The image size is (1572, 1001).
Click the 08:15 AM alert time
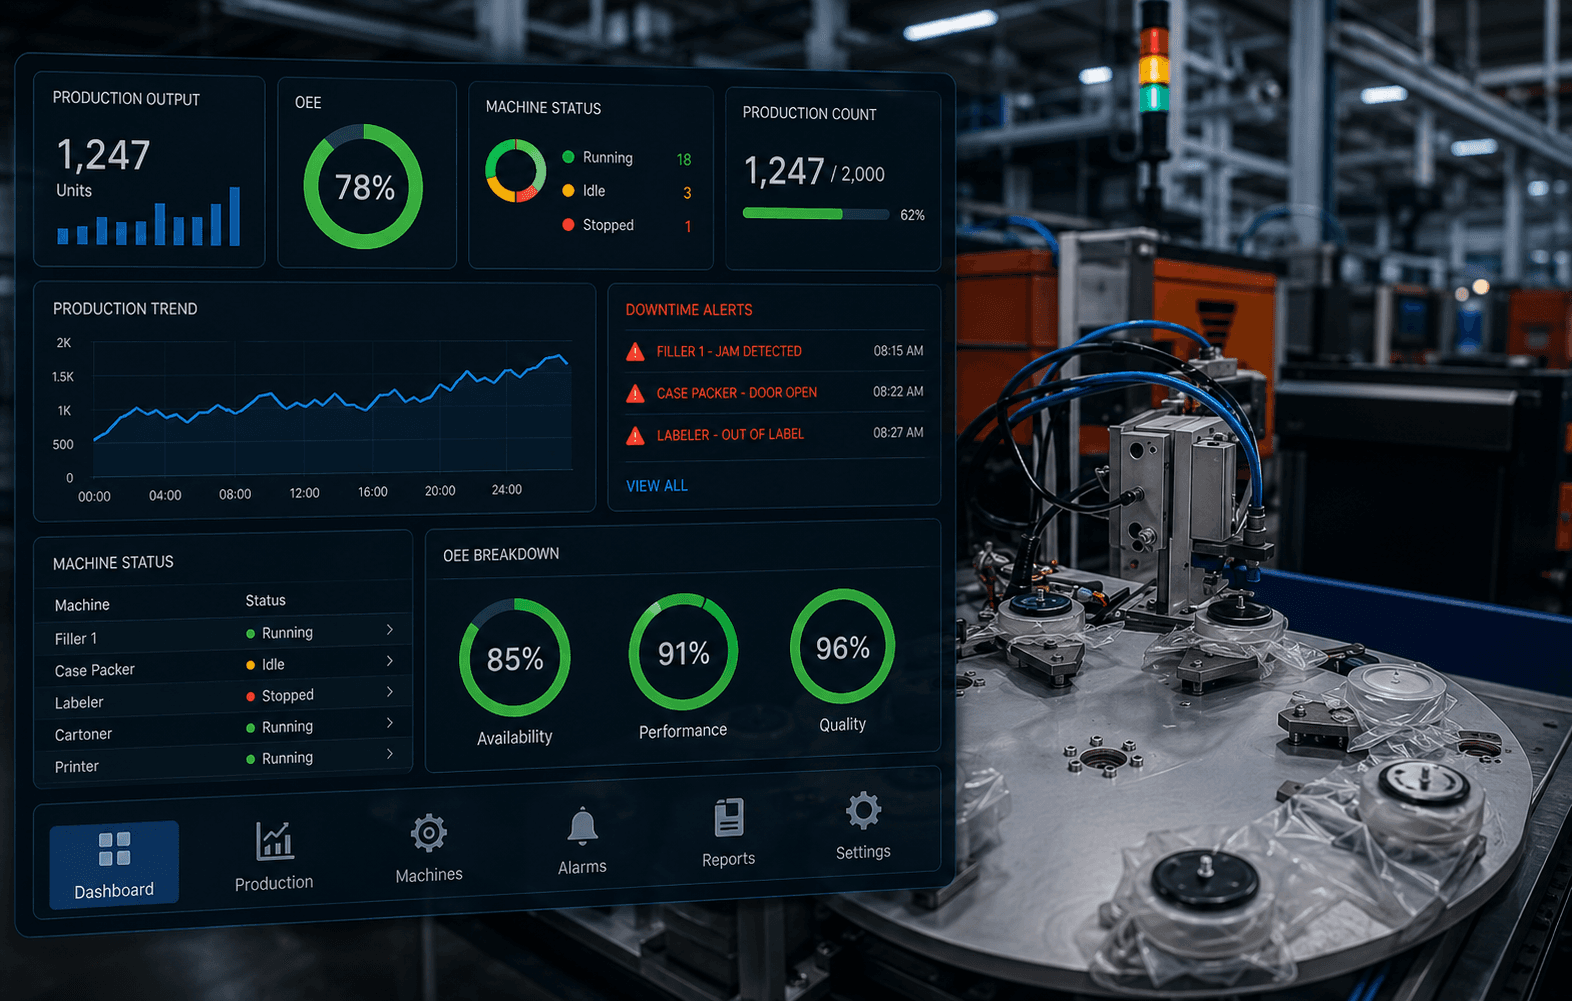[898, 351]
